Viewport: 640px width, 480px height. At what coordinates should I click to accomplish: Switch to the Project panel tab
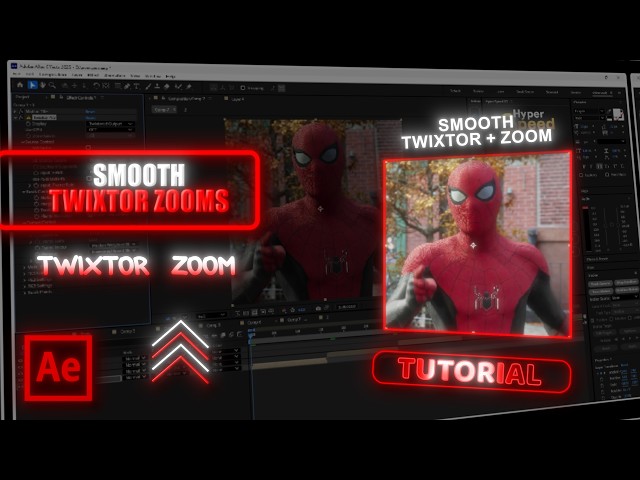click(x=22, y=97)
